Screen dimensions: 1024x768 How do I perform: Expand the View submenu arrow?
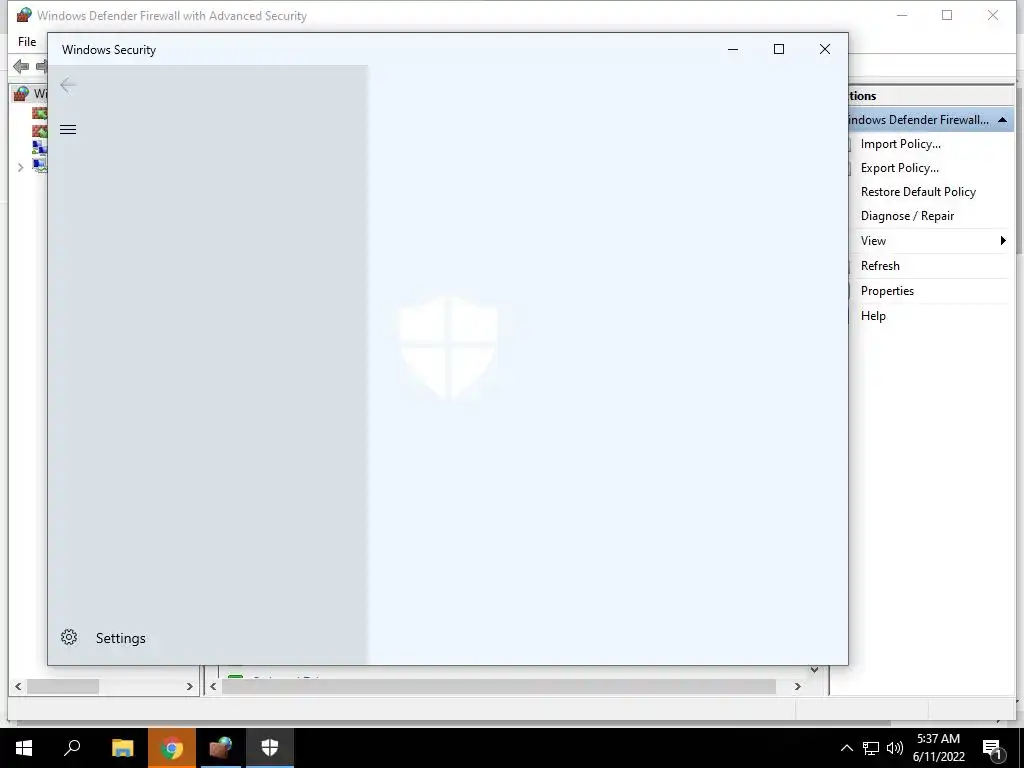click(1003, 240)
